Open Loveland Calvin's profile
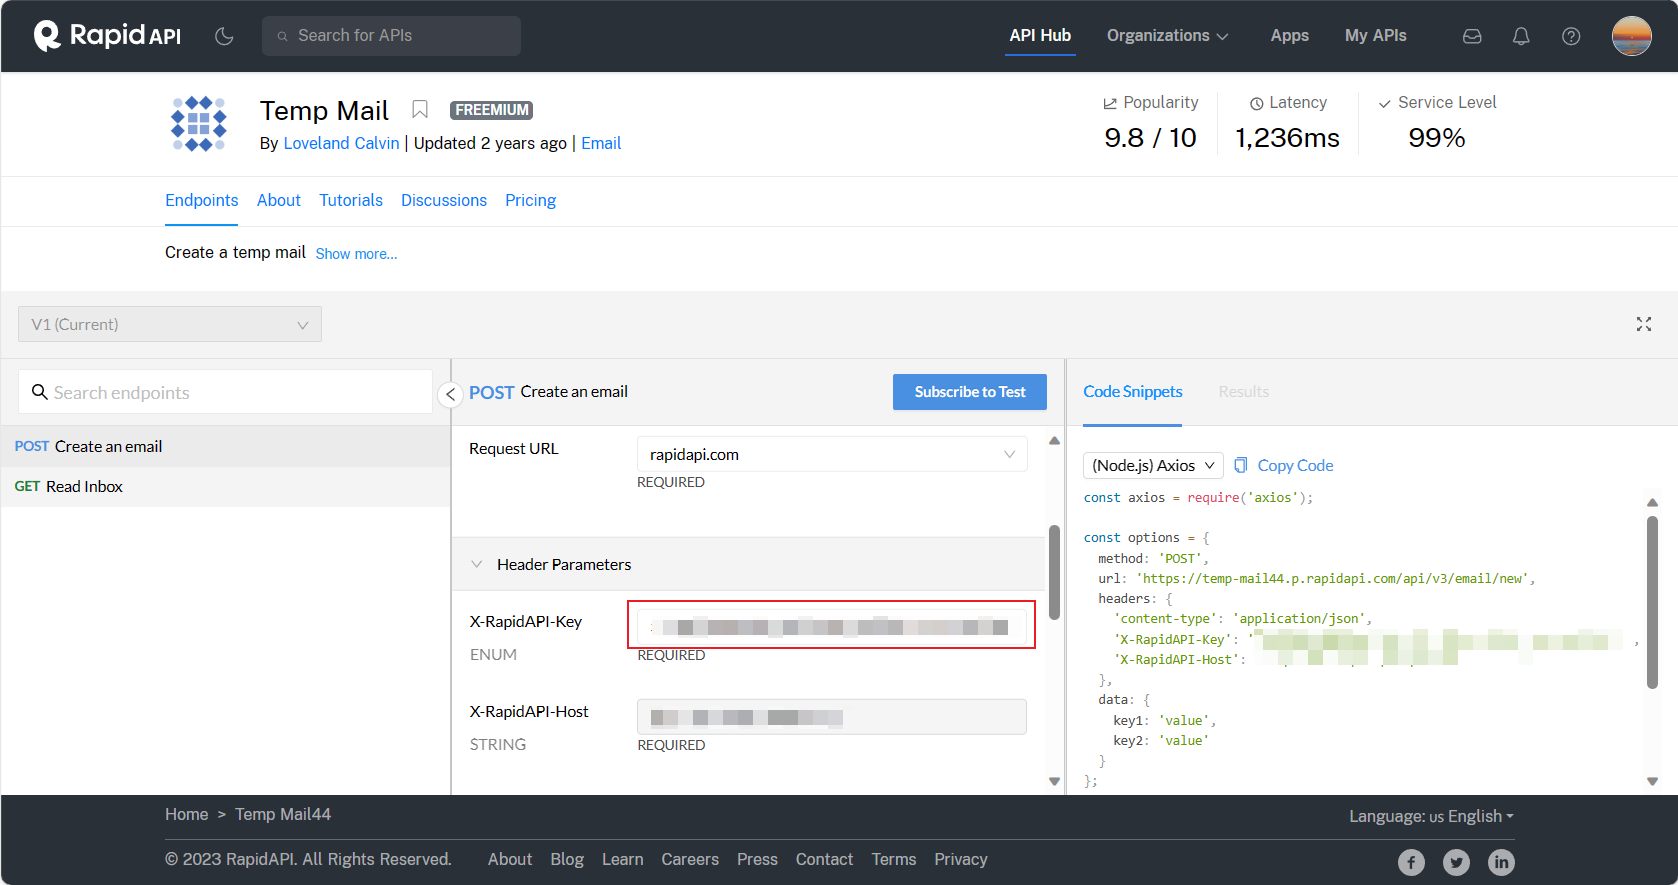This screenshot has width=1678, height=885. [x=341, y=143]
